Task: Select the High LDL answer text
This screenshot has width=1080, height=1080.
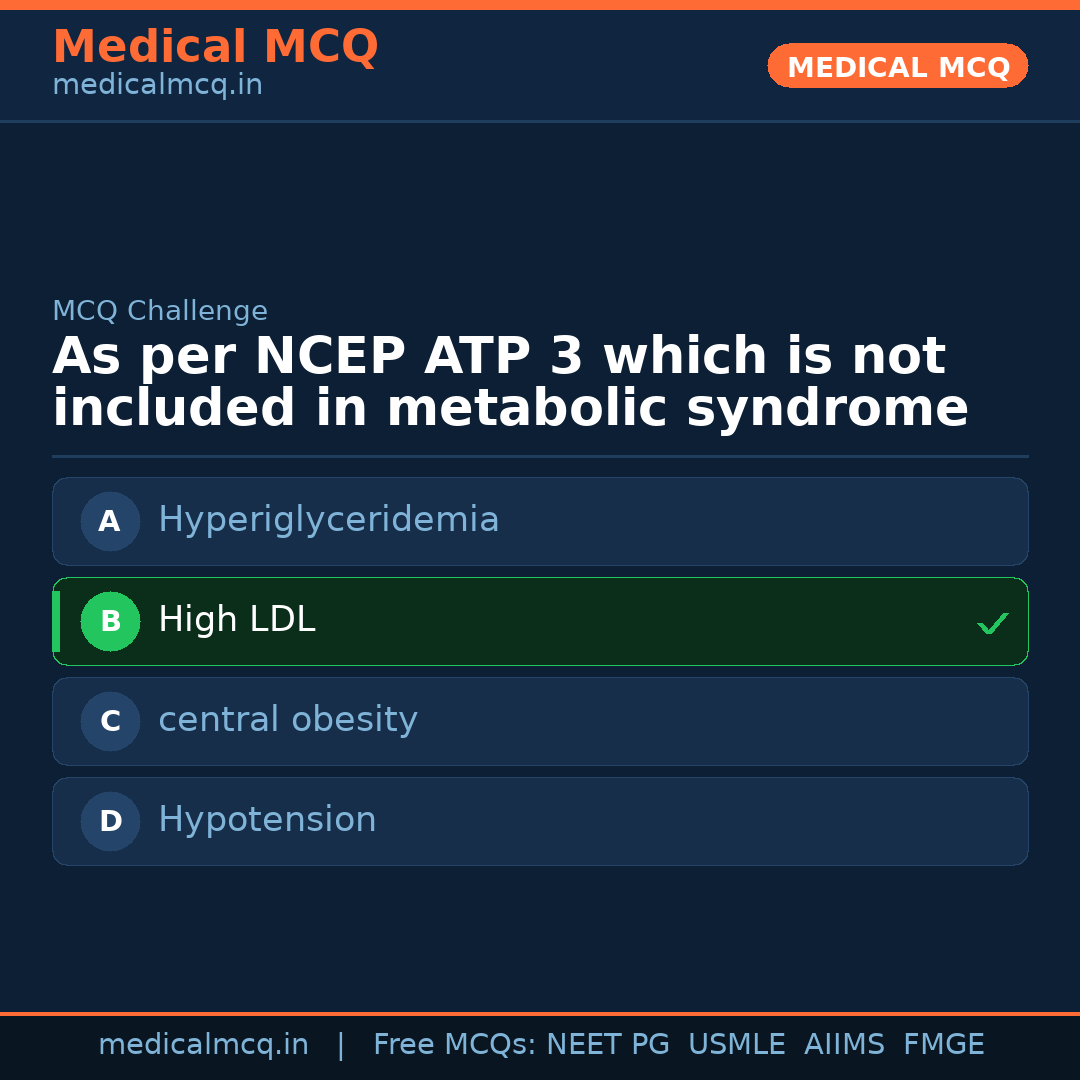Action: pos(236,620)
